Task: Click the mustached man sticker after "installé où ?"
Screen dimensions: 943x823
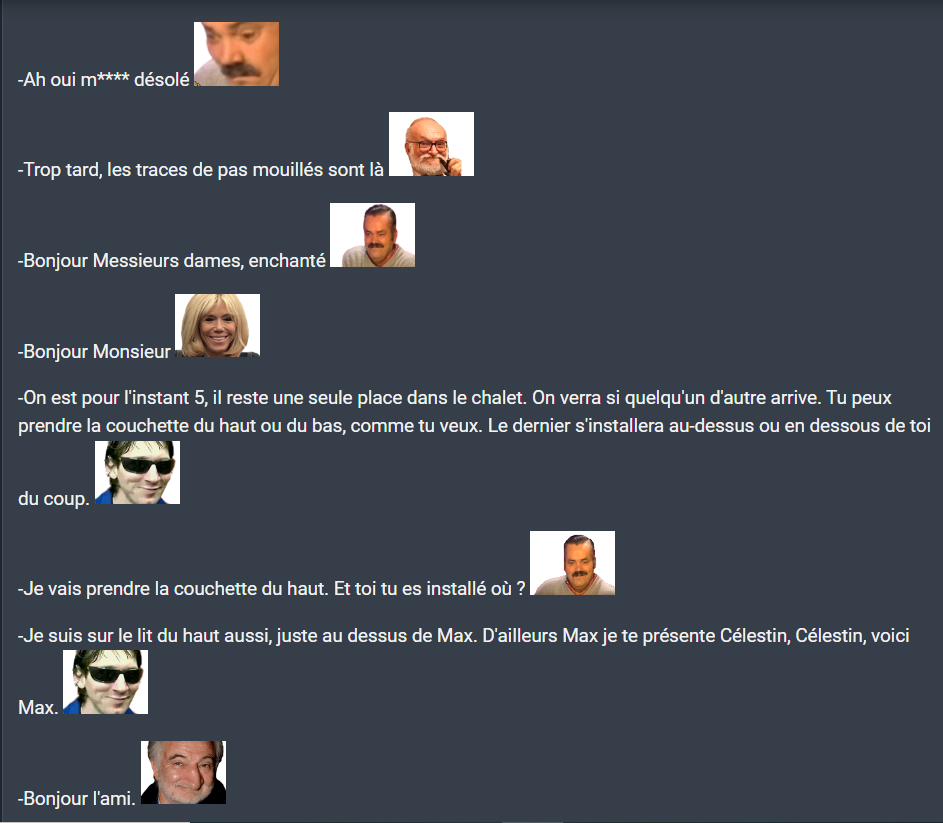Action: coord(572,563)
